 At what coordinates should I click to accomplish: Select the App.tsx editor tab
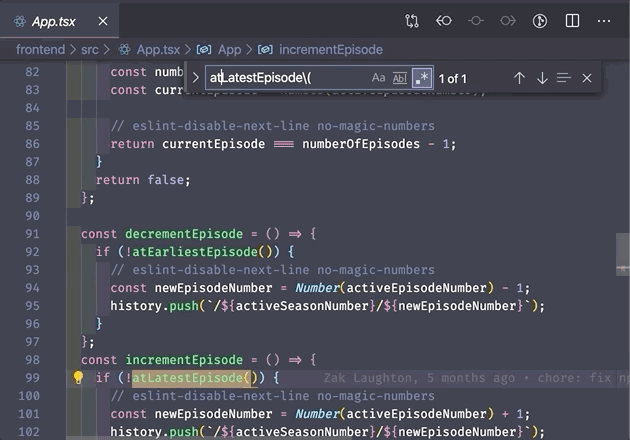(x=59, y=21)
